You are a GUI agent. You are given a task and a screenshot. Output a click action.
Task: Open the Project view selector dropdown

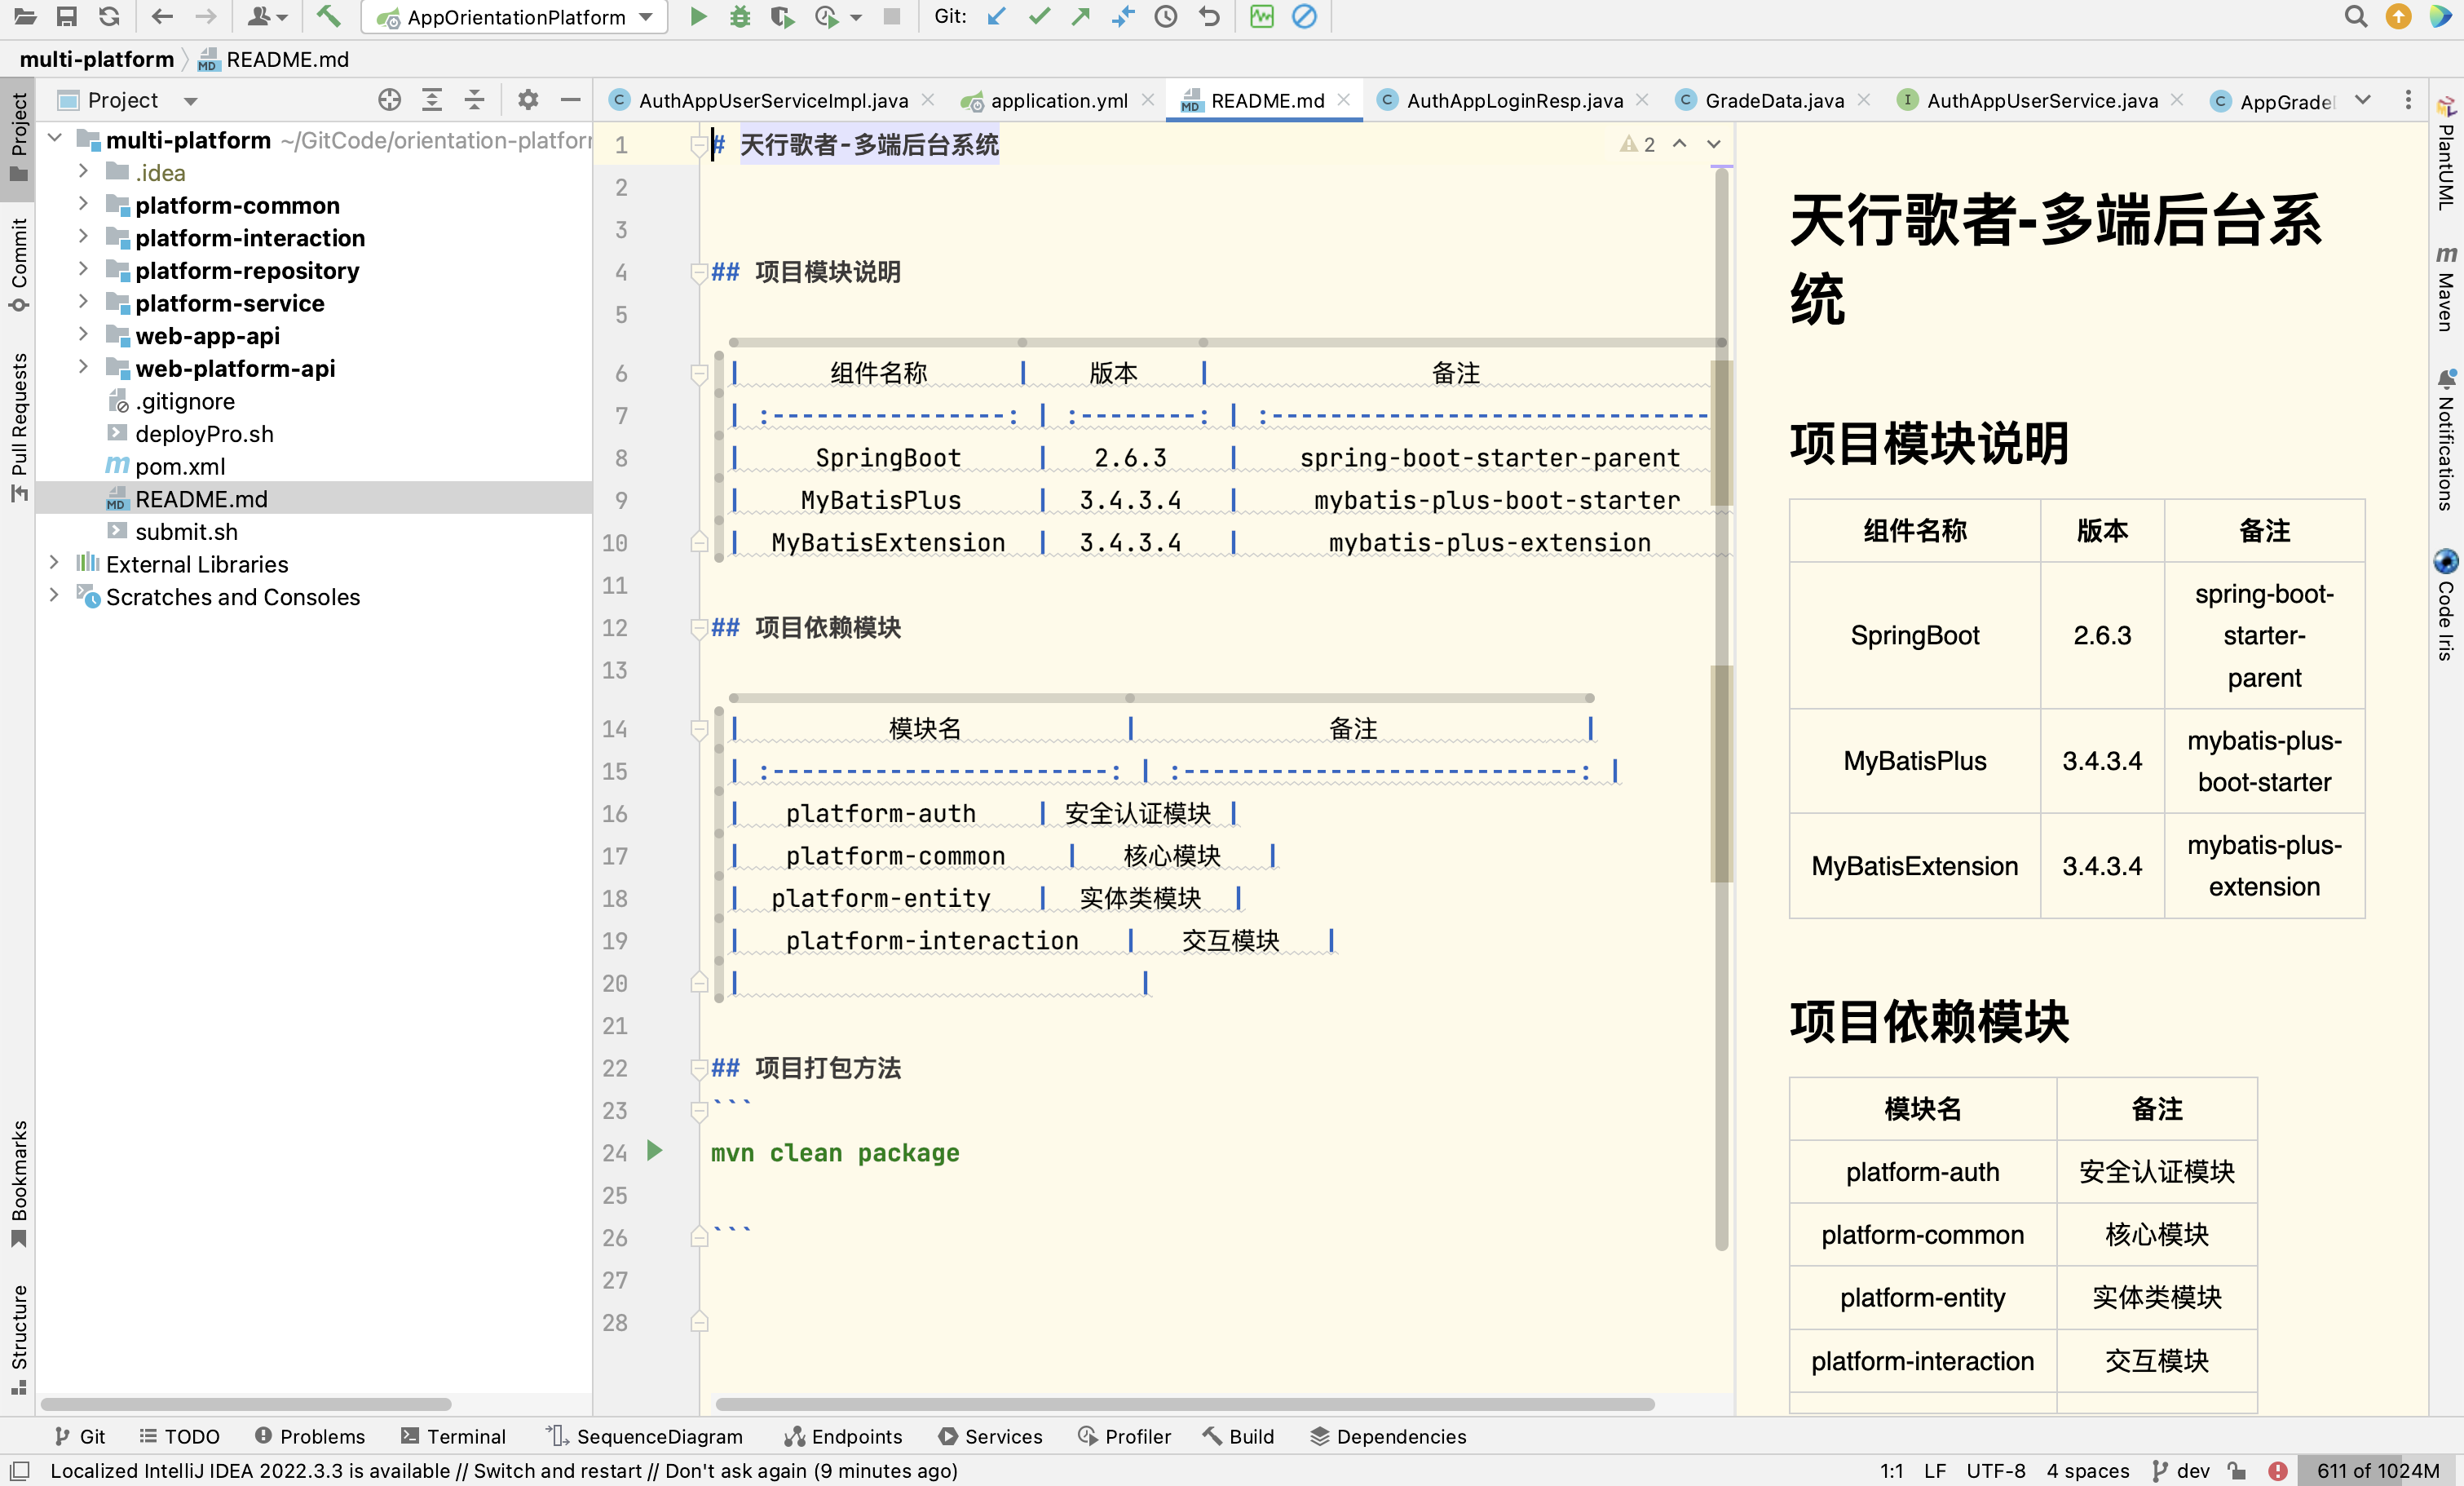(x=191, y=101)
